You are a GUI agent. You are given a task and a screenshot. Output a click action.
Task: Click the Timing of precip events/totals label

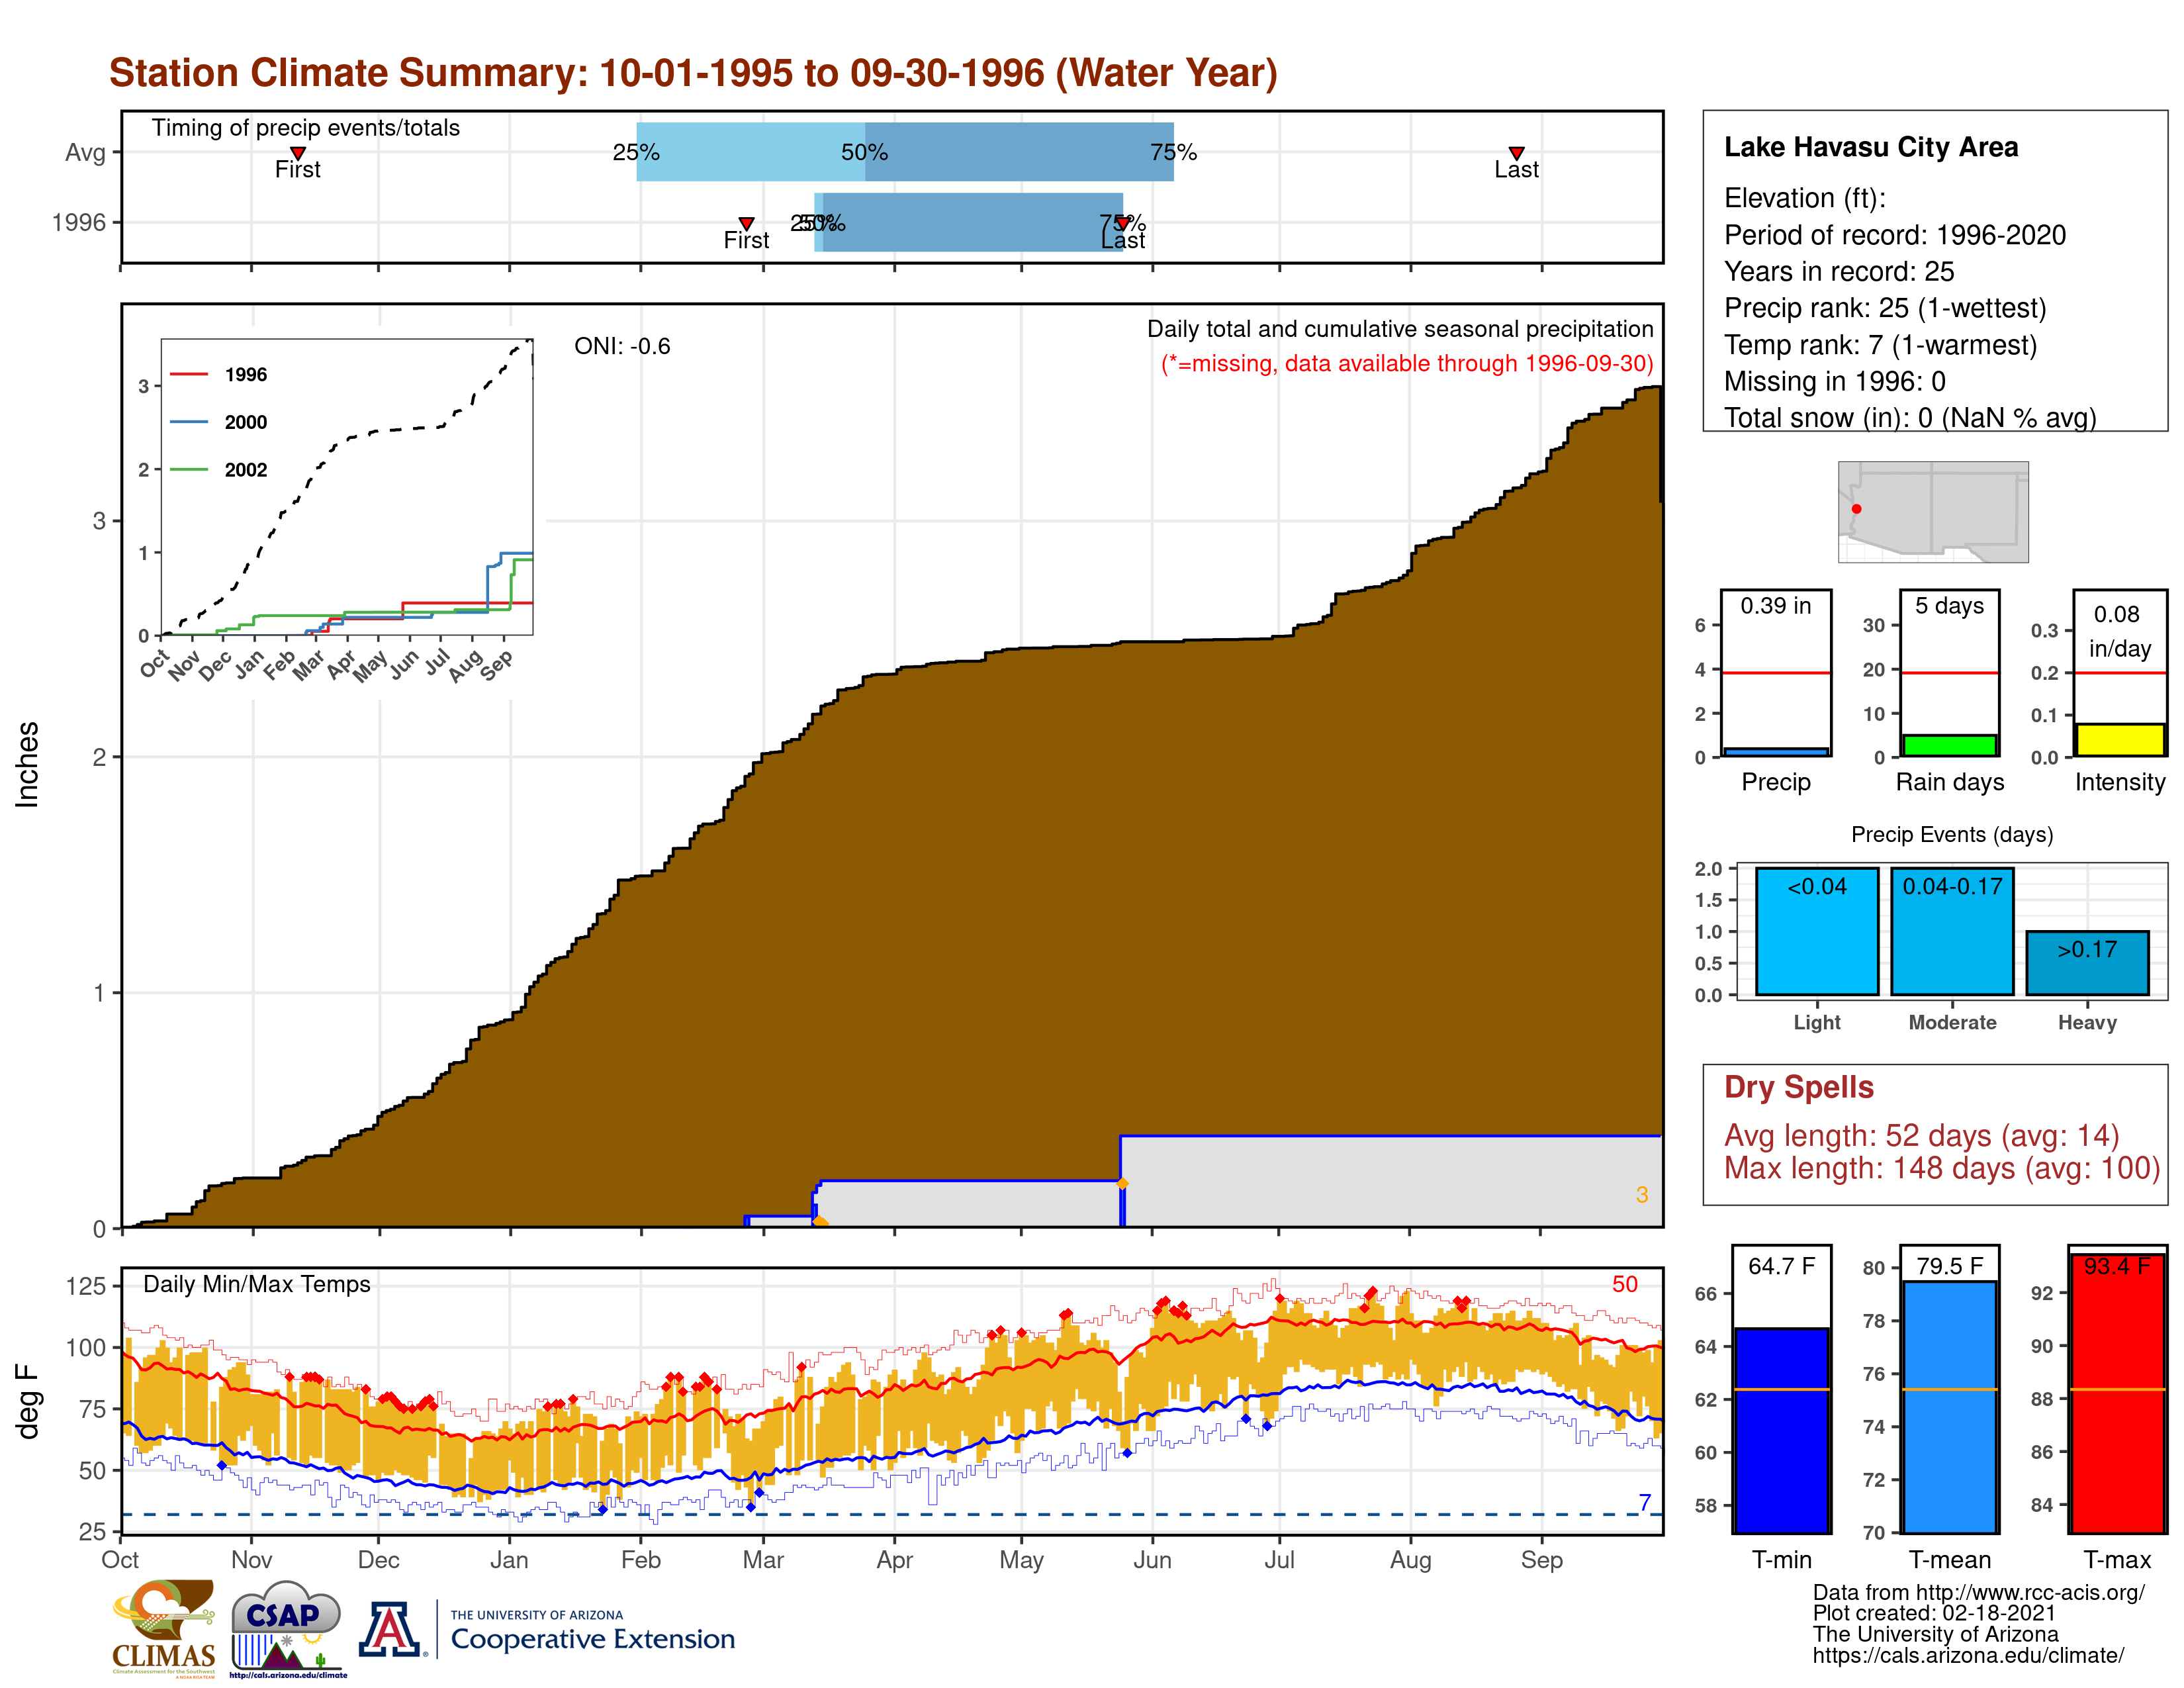point(305,128)
